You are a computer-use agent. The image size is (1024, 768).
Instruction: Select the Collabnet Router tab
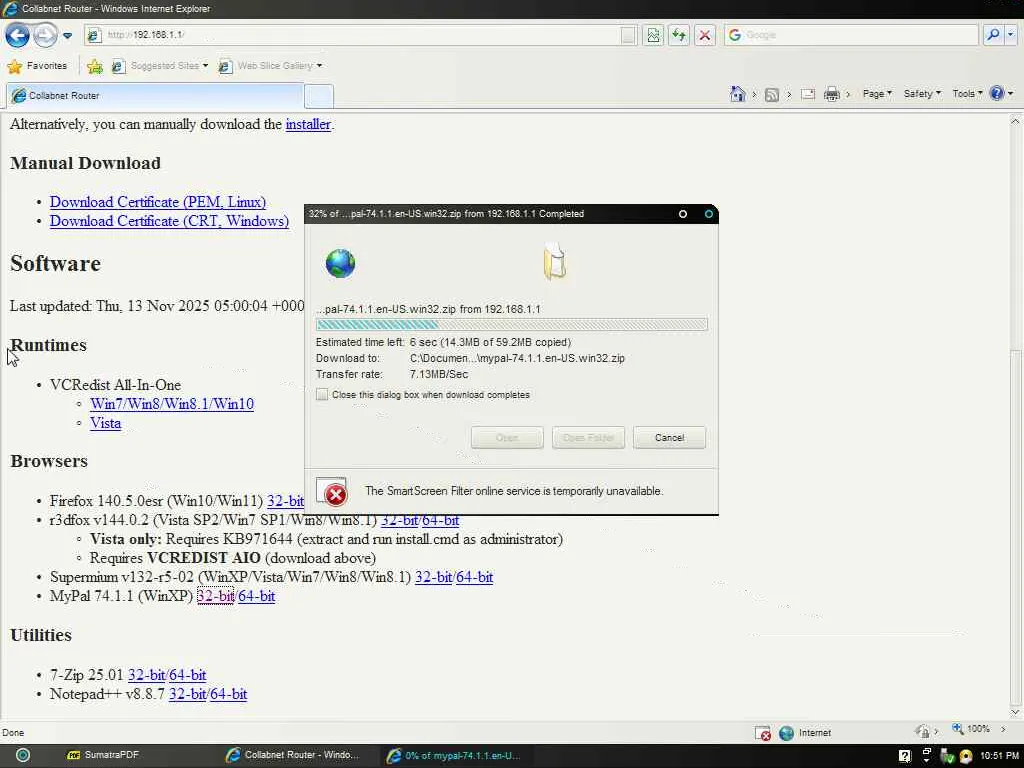[155, 95]
